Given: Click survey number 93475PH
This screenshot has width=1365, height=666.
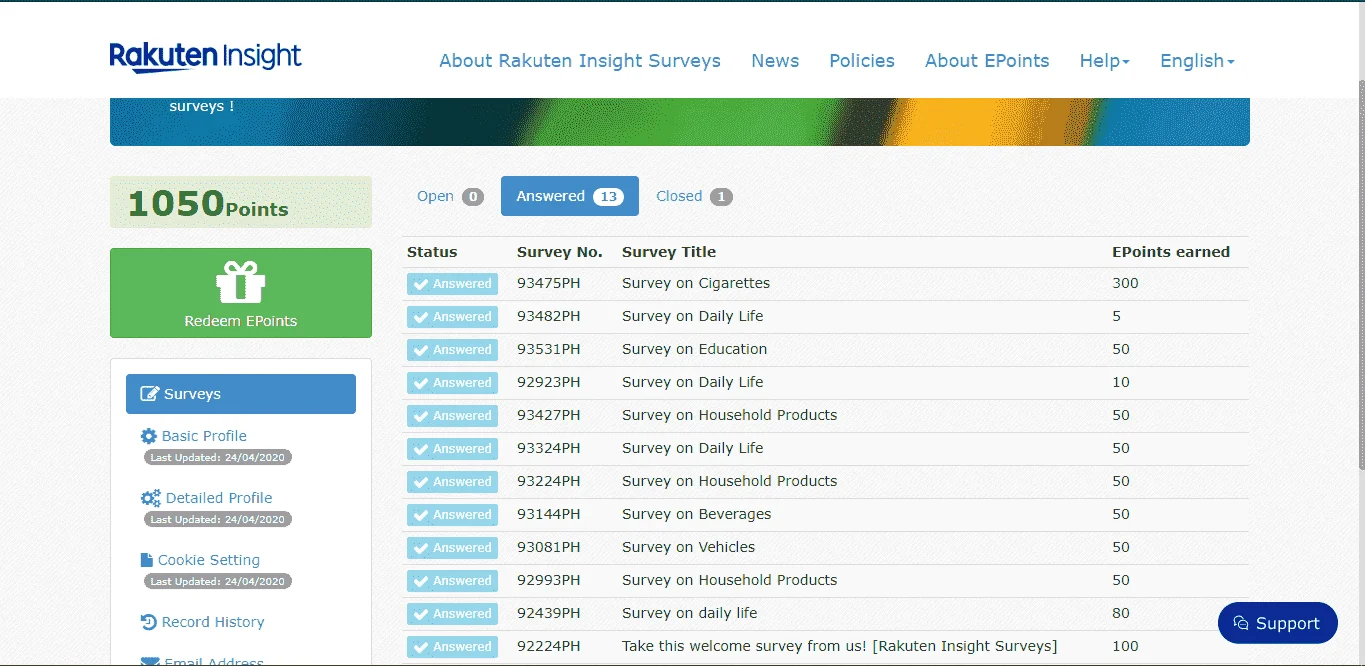Looking at the screenshot, I should [x=549, y=283].
